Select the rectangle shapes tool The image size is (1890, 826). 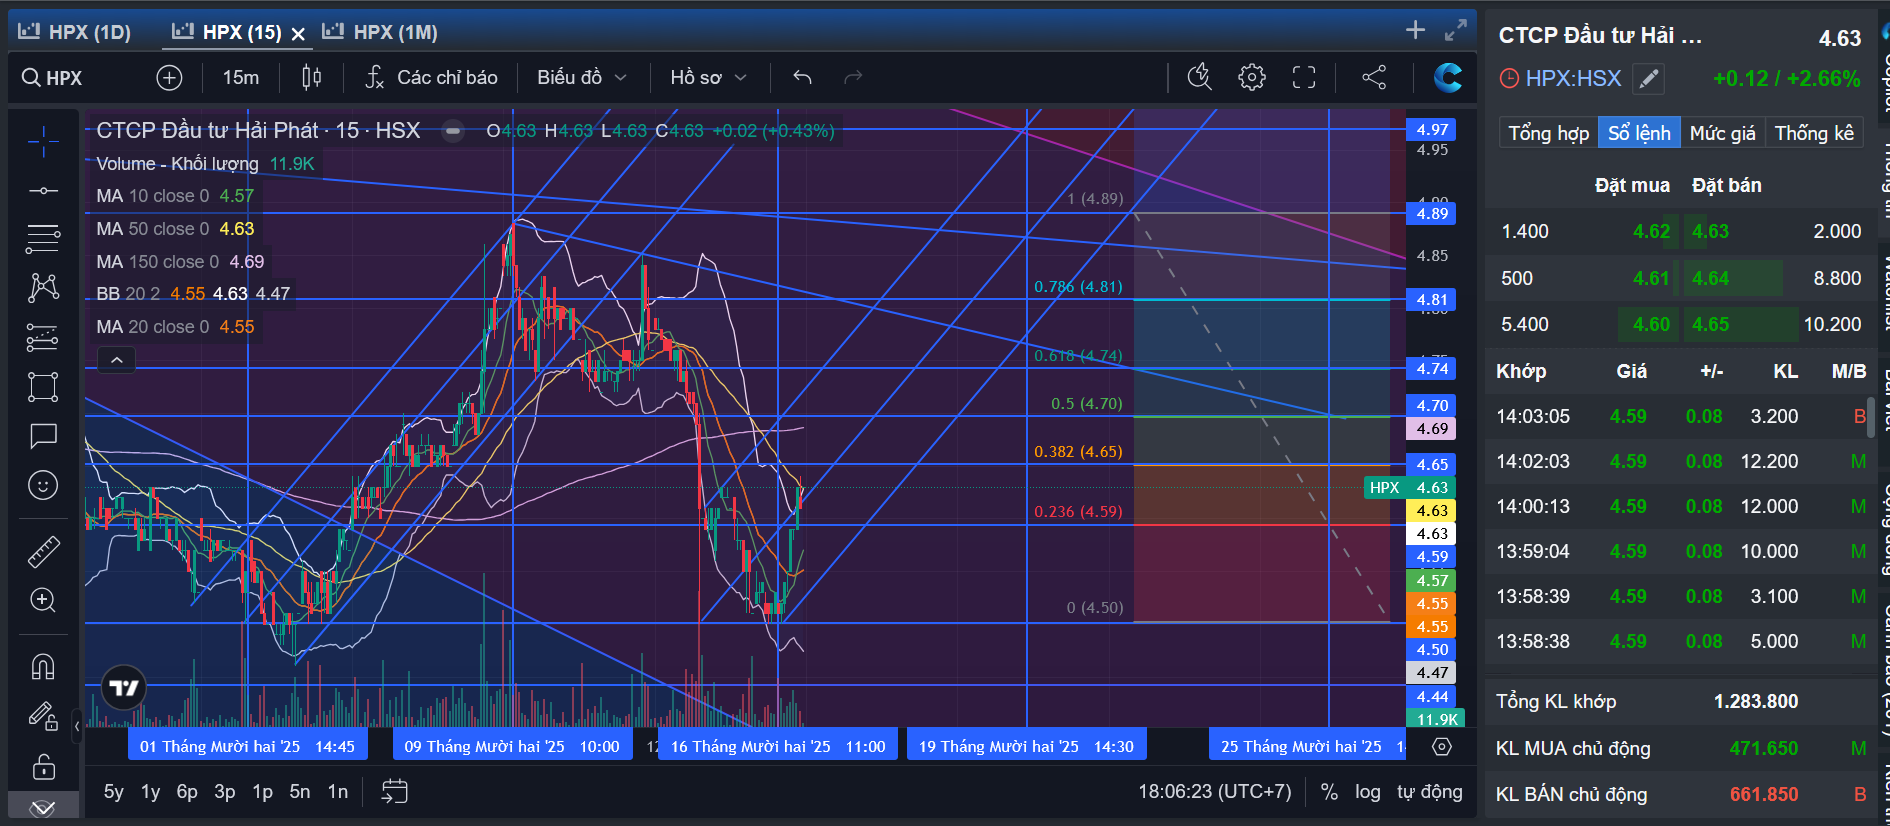click(x=43, y=387)
